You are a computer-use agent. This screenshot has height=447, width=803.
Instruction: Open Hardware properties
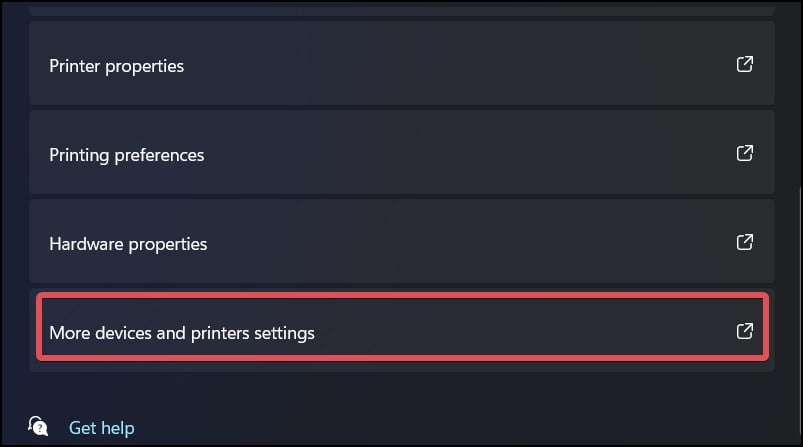coord(402,241)
